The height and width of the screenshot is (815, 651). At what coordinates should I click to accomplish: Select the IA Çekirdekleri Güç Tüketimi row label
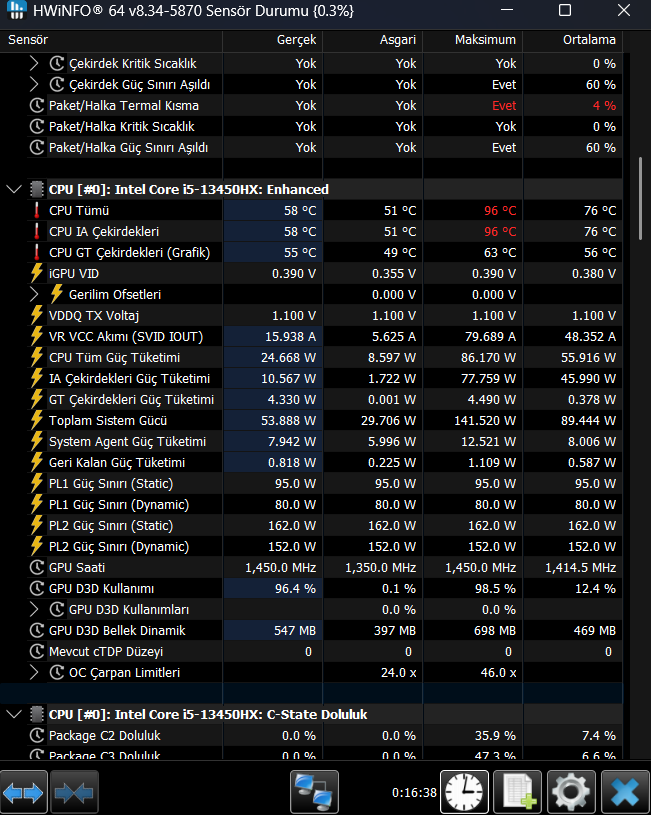(129, 378)
